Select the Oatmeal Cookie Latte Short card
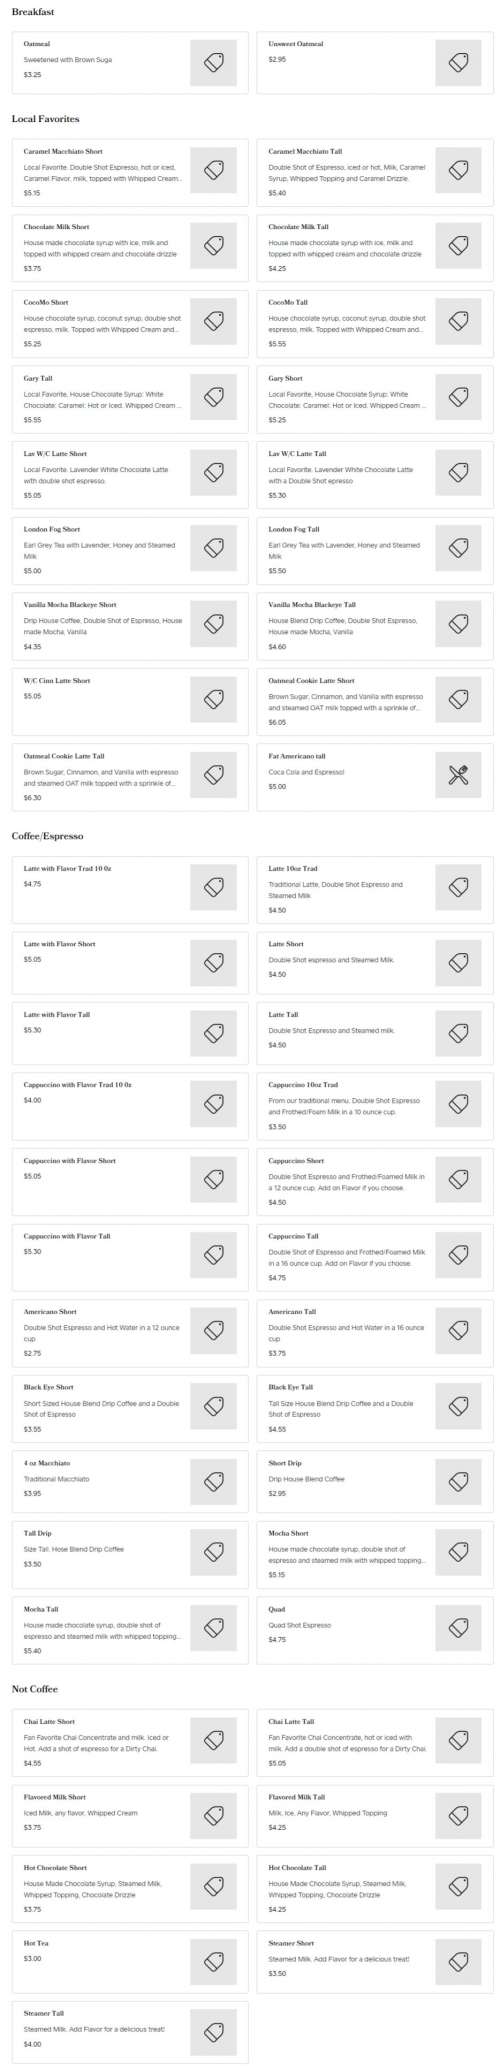This screenshot has height=2066, width=500. point(375,699)
